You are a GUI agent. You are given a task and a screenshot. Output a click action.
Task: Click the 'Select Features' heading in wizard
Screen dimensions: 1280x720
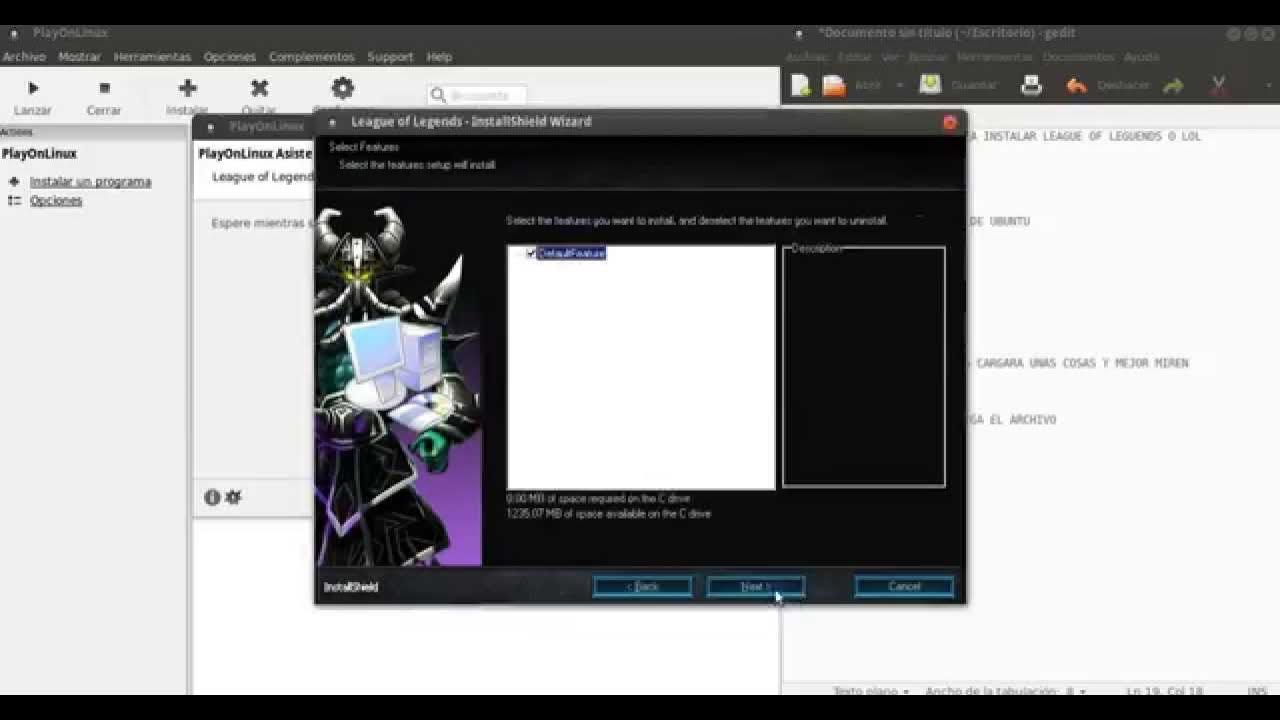pos(364,147)
